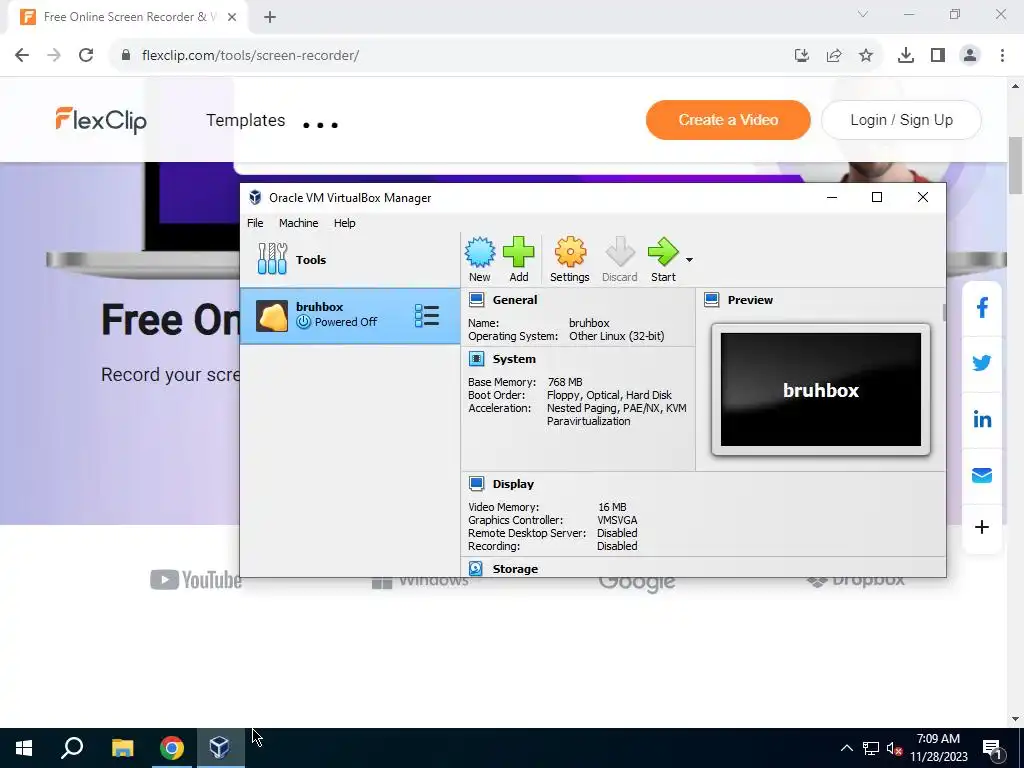Open Windows taskbar search
The height and width of the screenshot is (768, 1024).
tap(72, 748)
